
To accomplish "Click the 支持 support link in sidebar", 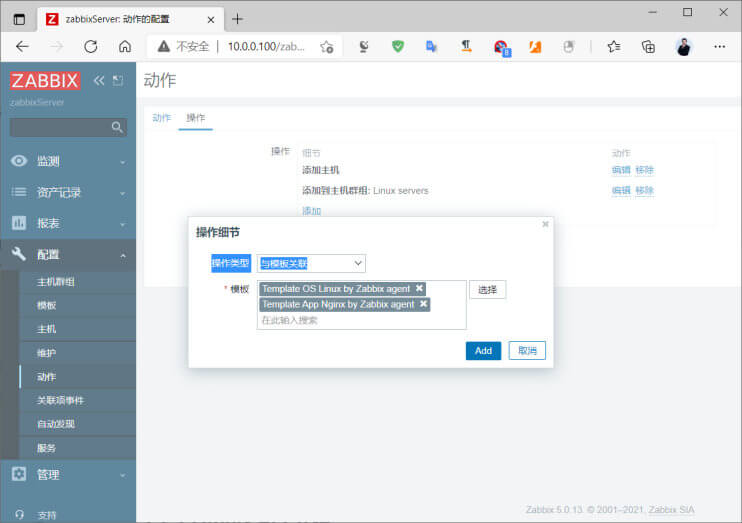I will coord(47,515).
